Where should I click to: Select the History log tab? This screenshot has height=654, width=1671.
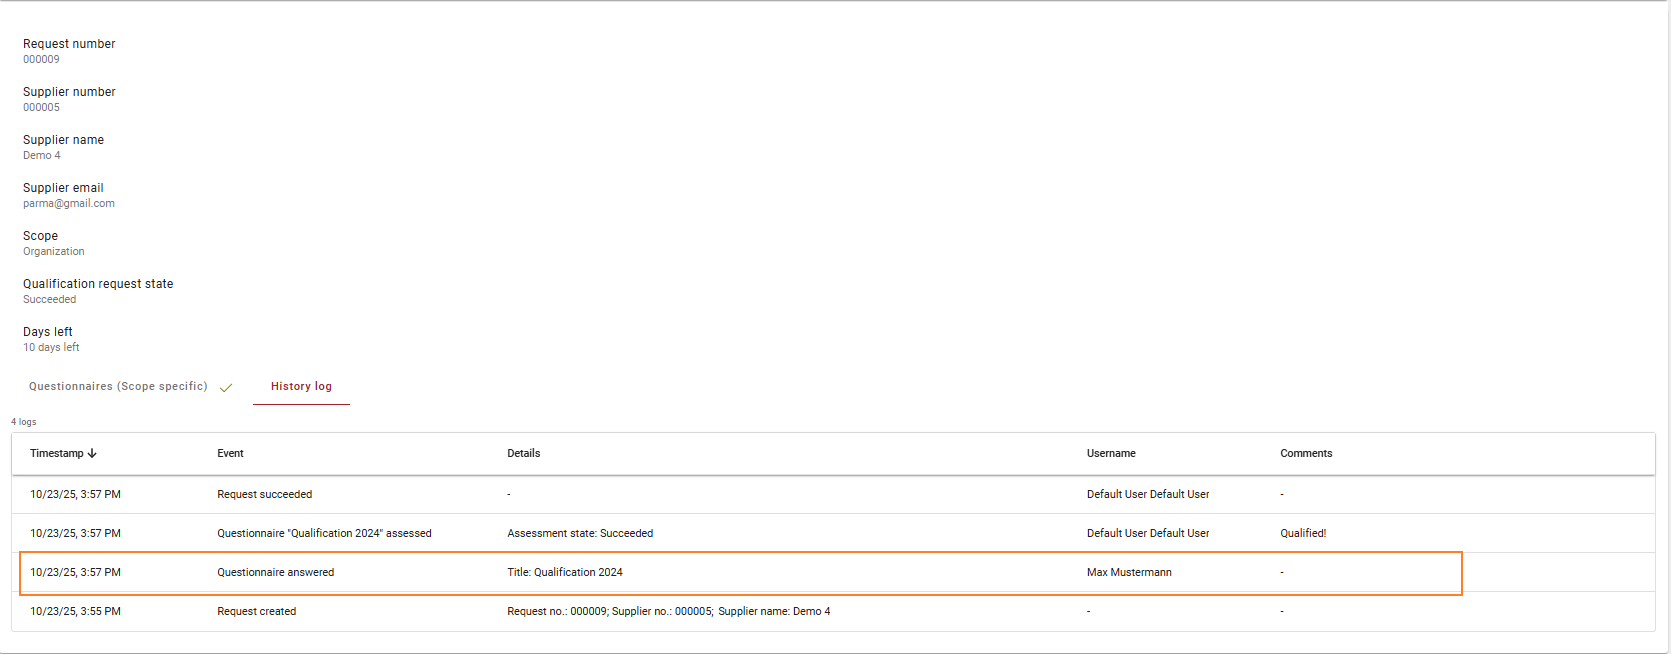(x=301, y=387)
